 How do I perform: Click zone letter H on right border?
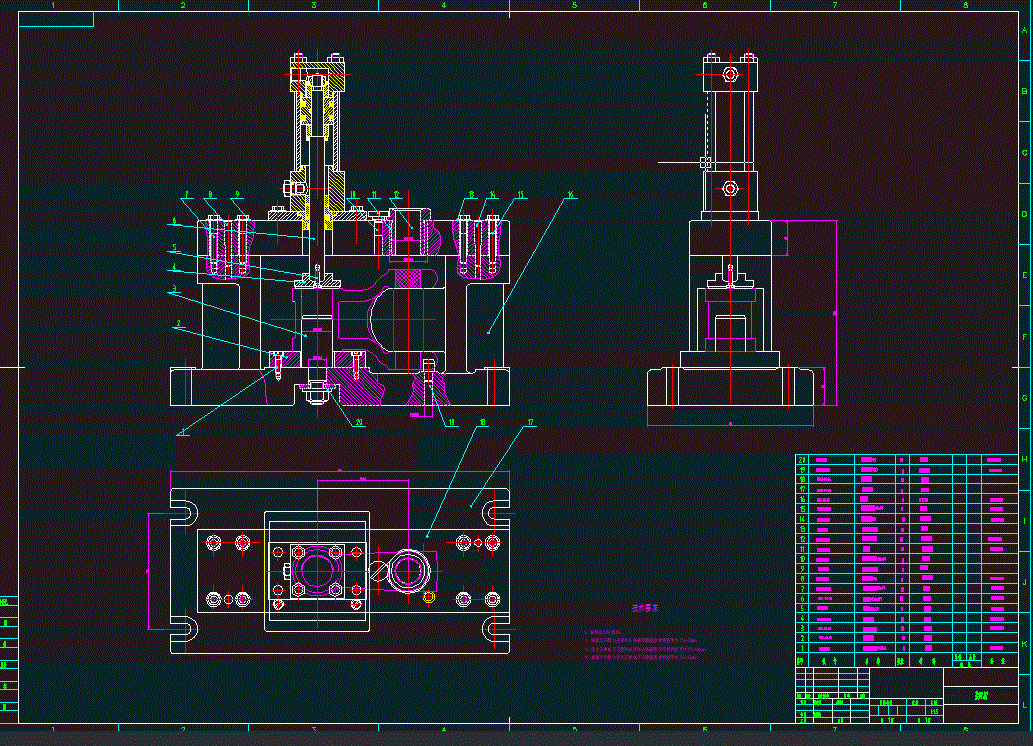tap(1024, 459)
